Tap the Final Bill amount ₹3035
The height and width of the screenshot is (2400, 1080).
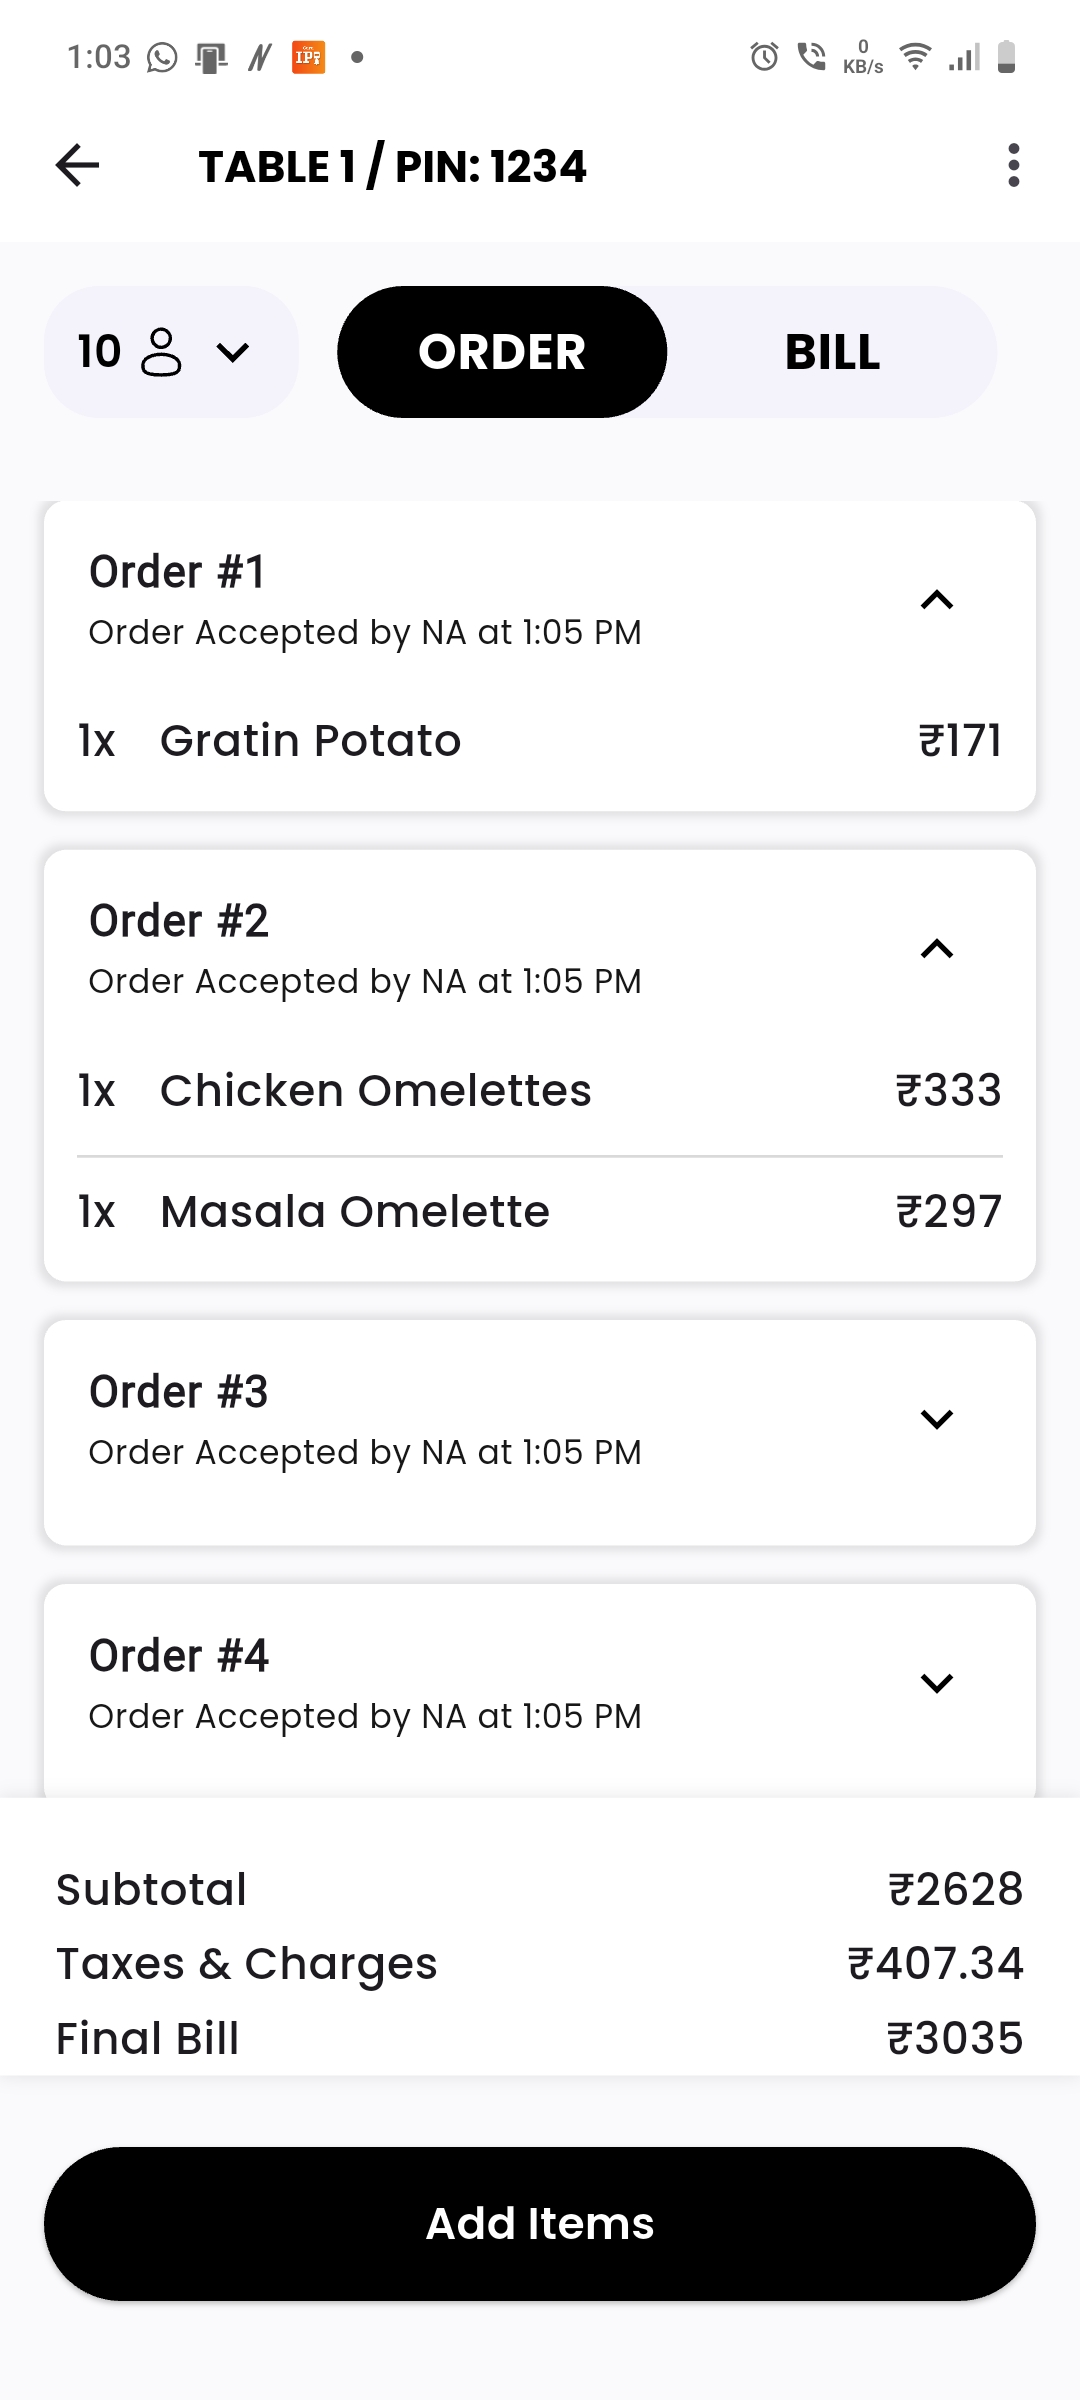(x=955, y=2038)
